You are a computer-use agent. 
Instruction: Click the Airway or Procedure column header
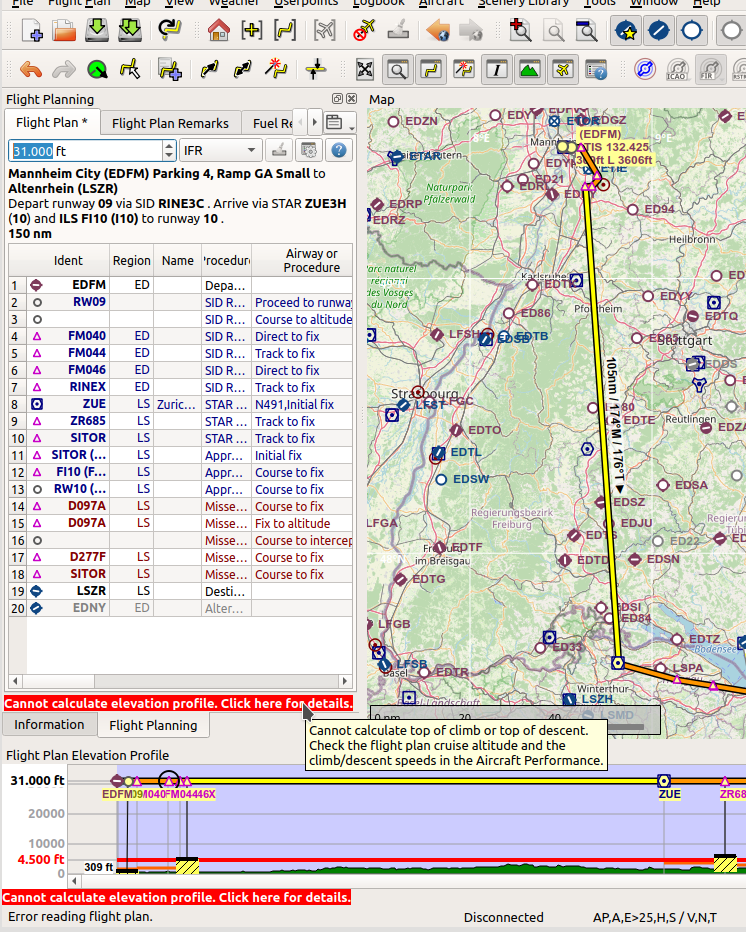click(x=303, y=260)
